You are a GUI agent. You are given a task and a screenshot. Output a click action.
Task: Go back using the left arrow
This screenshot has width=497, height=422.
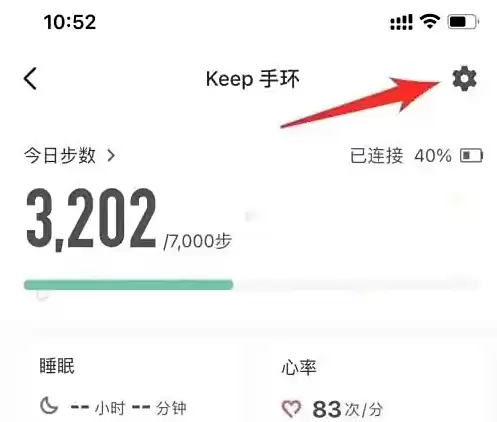click(x=30, y=79)
